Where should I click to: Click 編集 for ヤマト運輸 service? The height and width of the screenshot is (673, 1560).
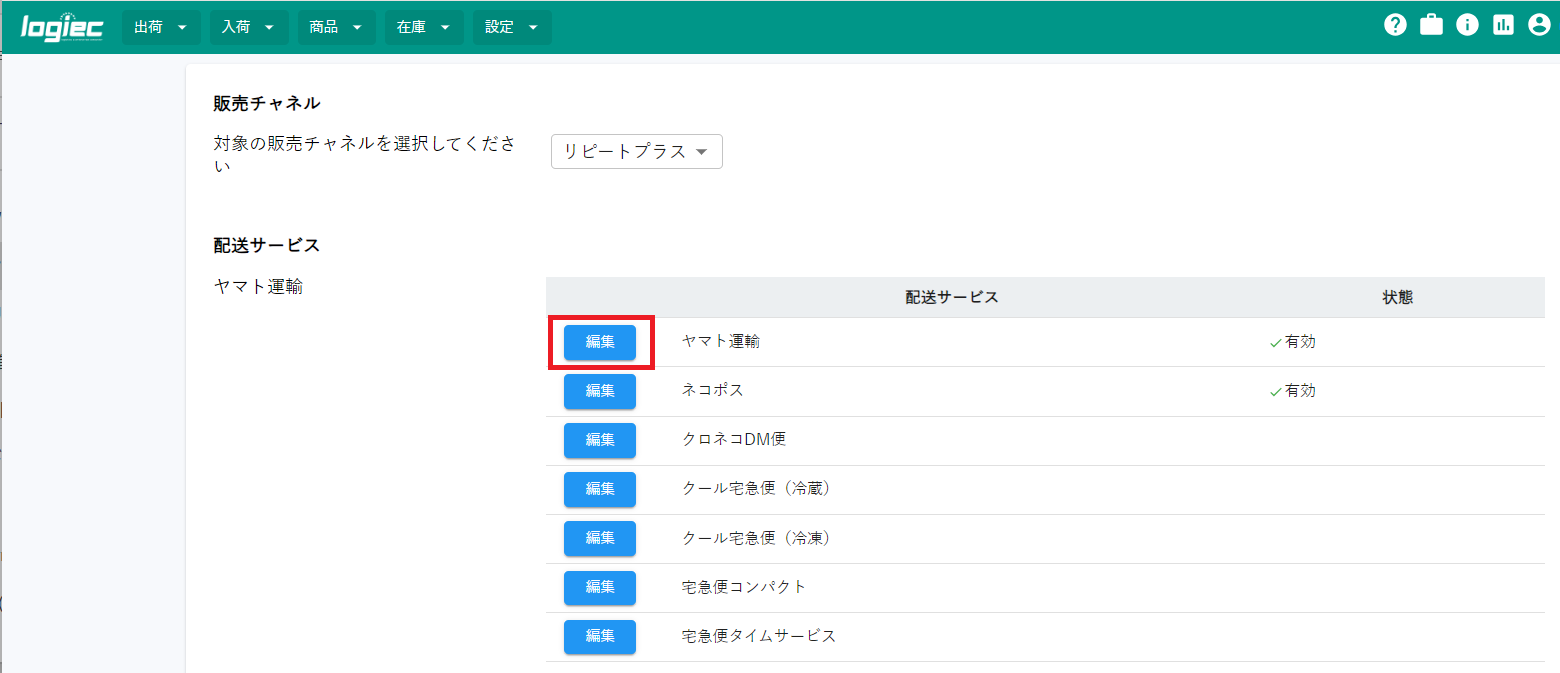600,342
